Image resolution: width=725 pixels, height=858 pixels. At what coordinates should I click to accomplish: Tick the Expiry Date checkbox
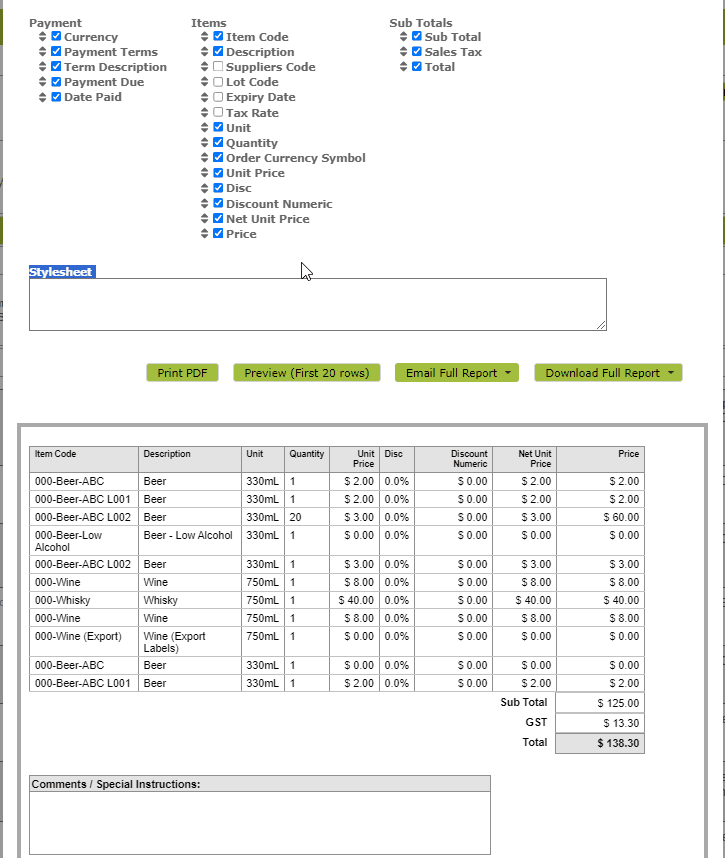218,96
